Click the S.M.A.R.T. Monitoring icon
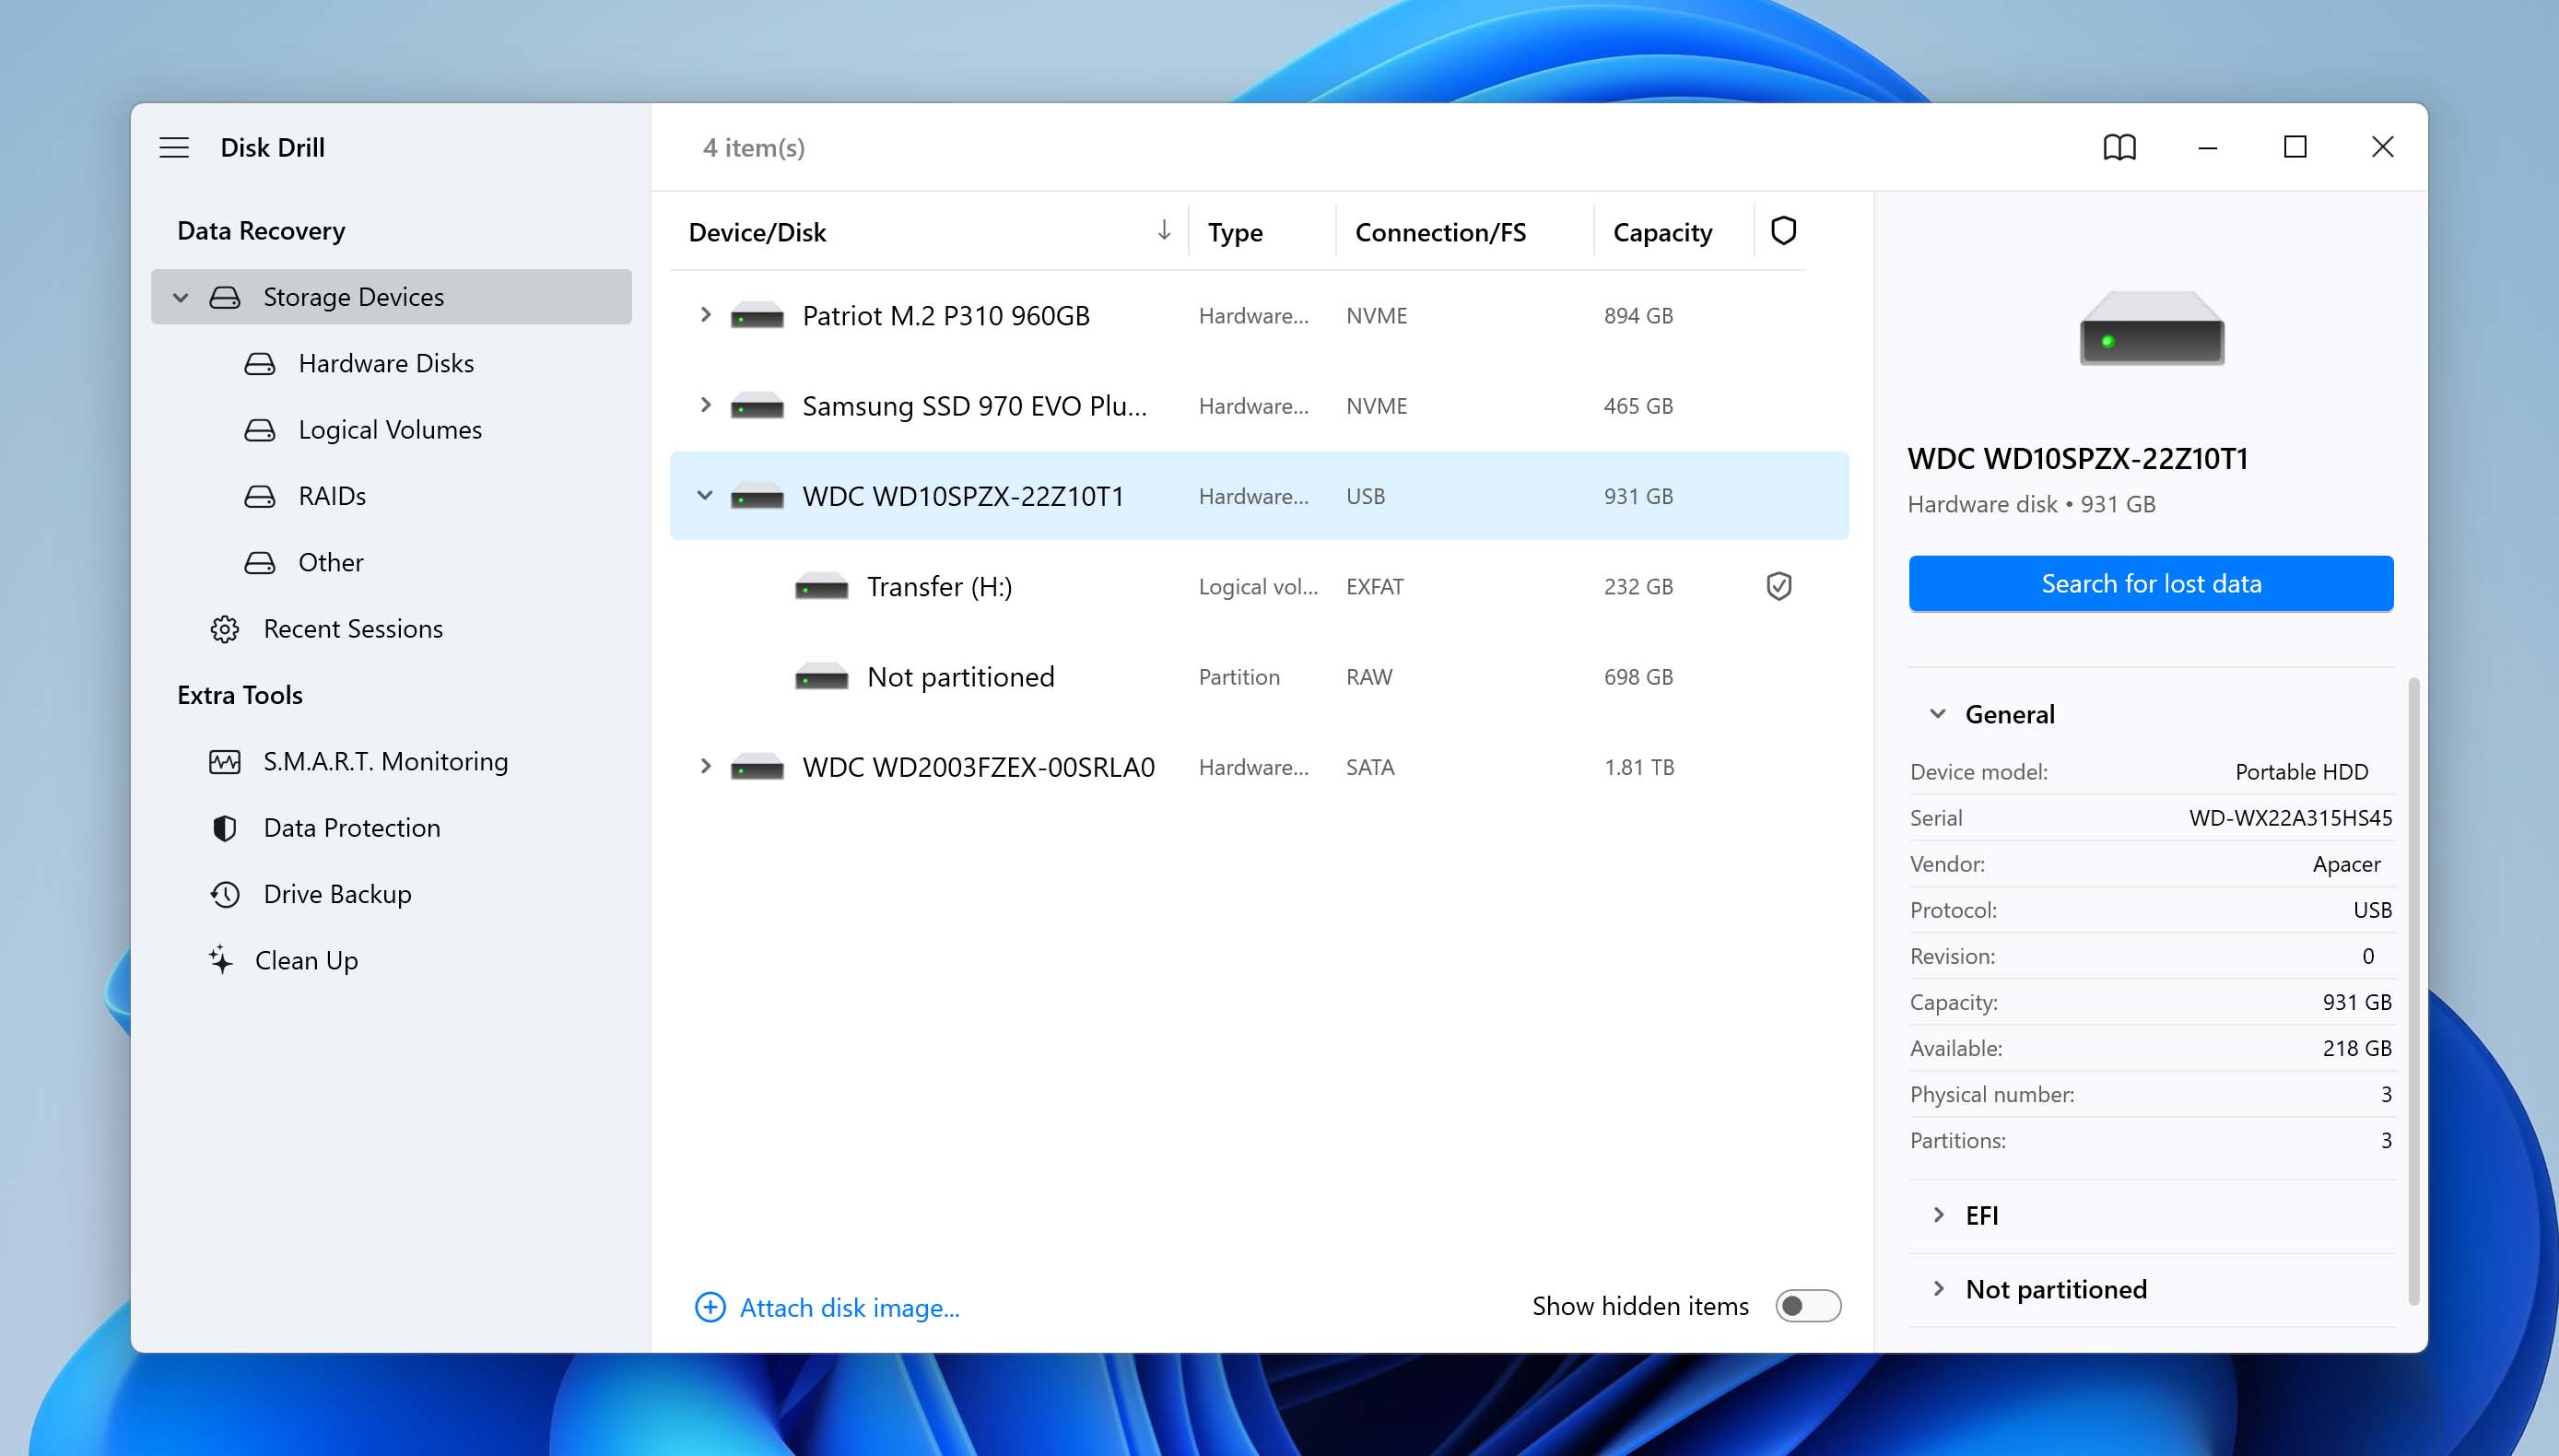The image size is (2559, 1456). [223, 759]
